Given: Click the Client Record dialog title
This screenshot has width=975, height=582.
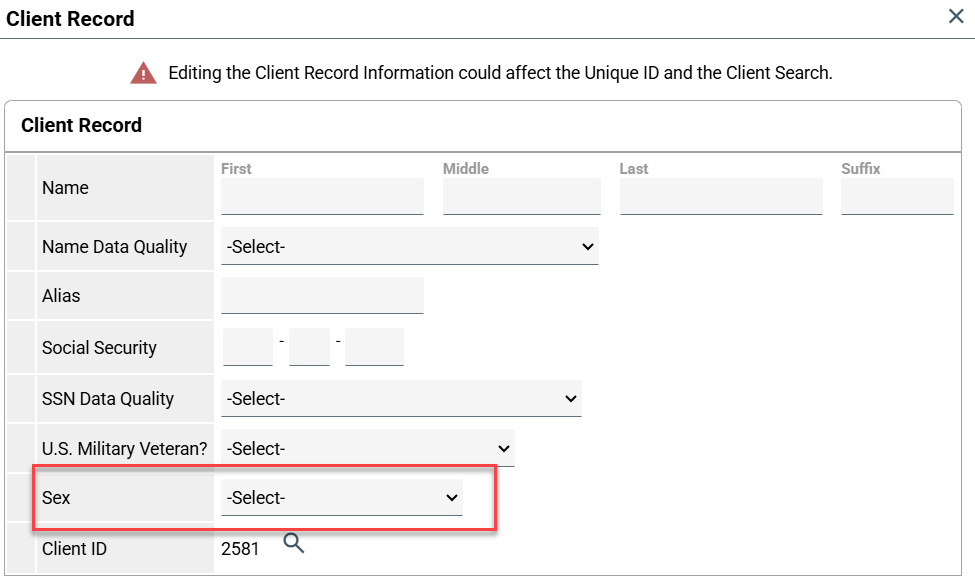Looking at the screenshot, I should click(70, 18).
